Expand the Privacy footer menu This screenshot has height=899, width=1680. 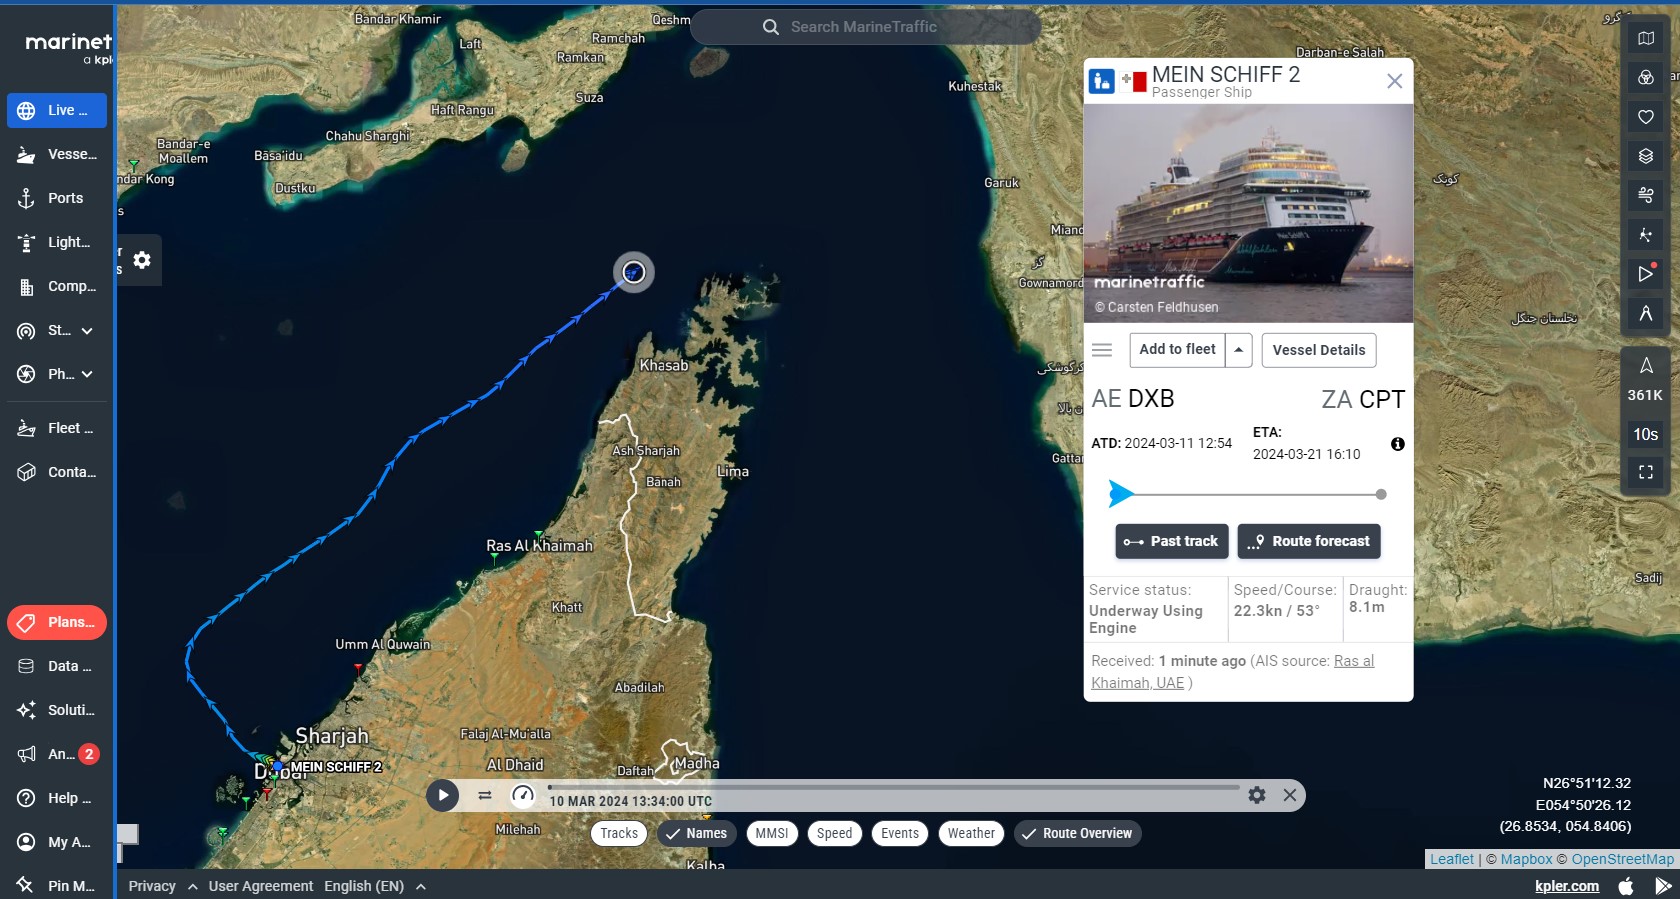pyautogui.click(x=162, y=886)
